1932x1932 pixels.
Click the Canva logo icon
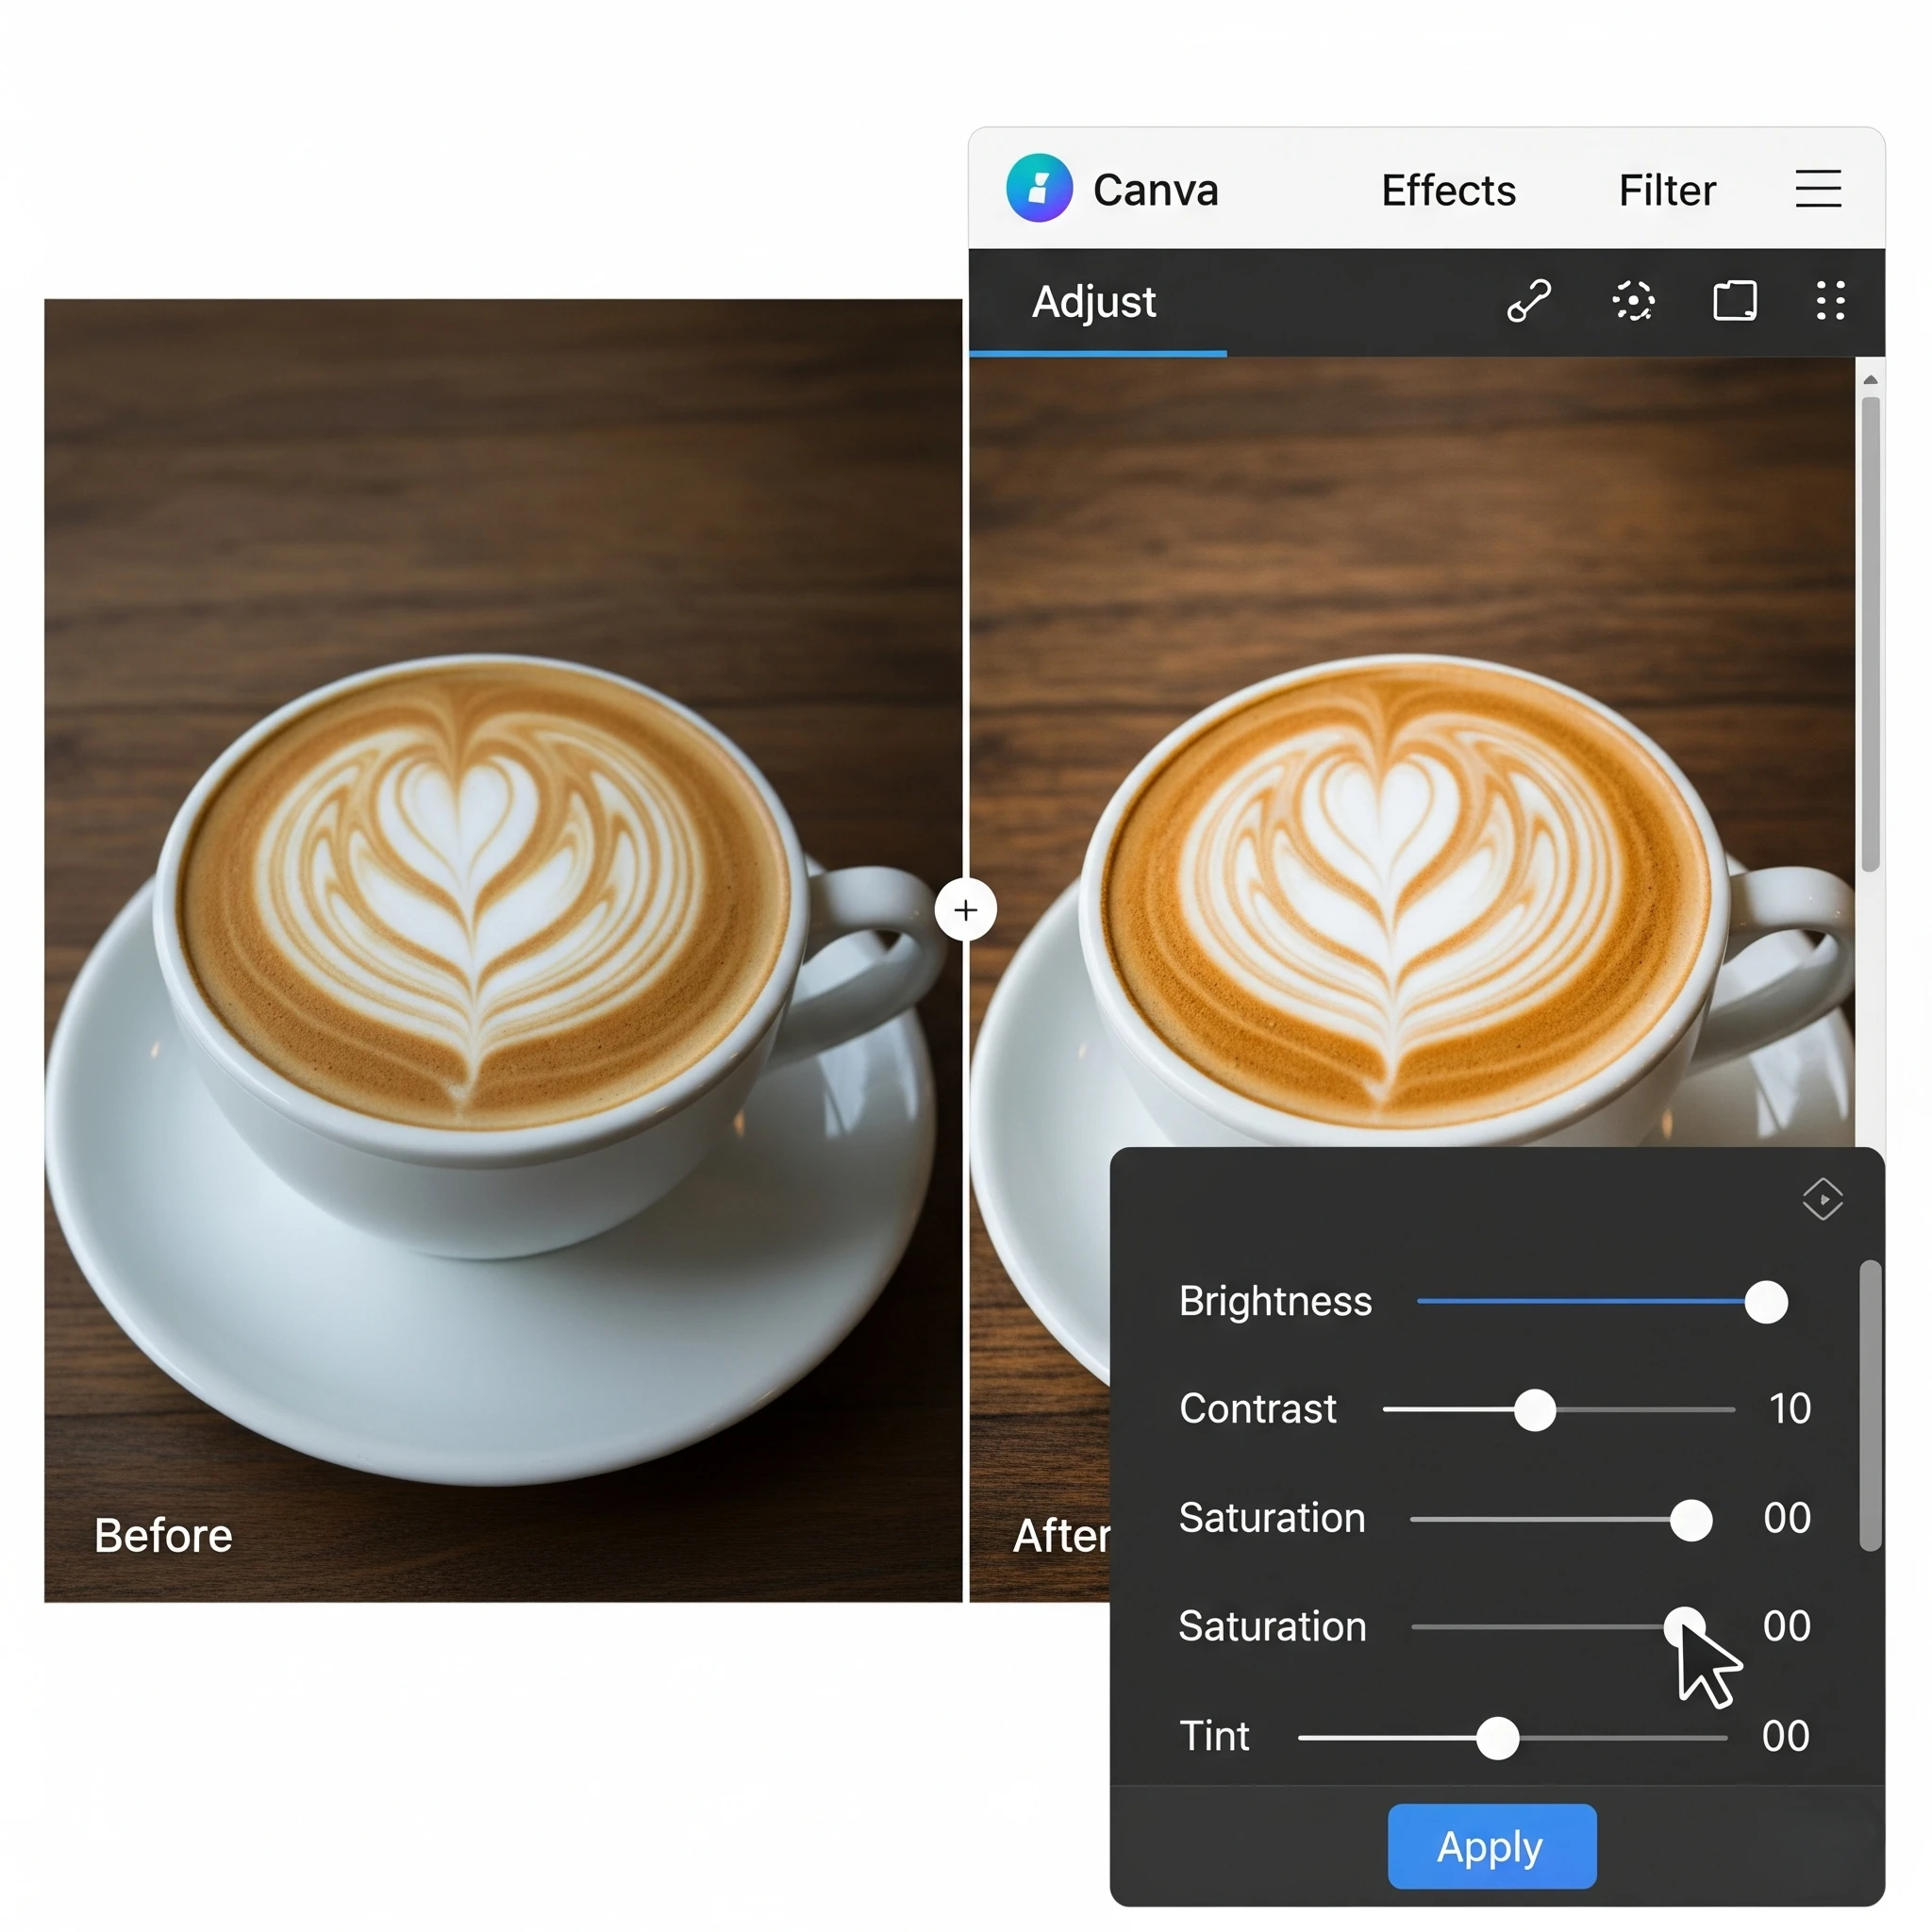1039,188
